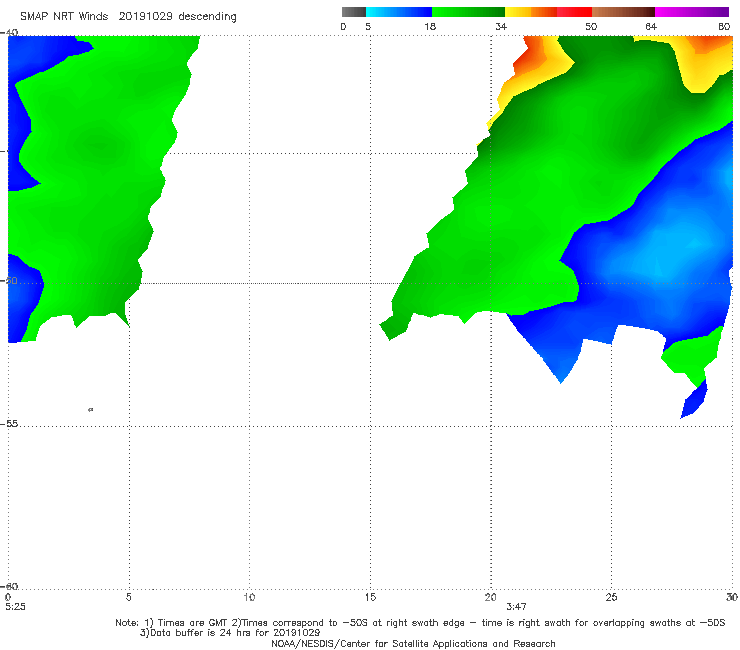Click the color bar label '64'
740x650 pixels.
pyautogui.click(x=651, y=27)
